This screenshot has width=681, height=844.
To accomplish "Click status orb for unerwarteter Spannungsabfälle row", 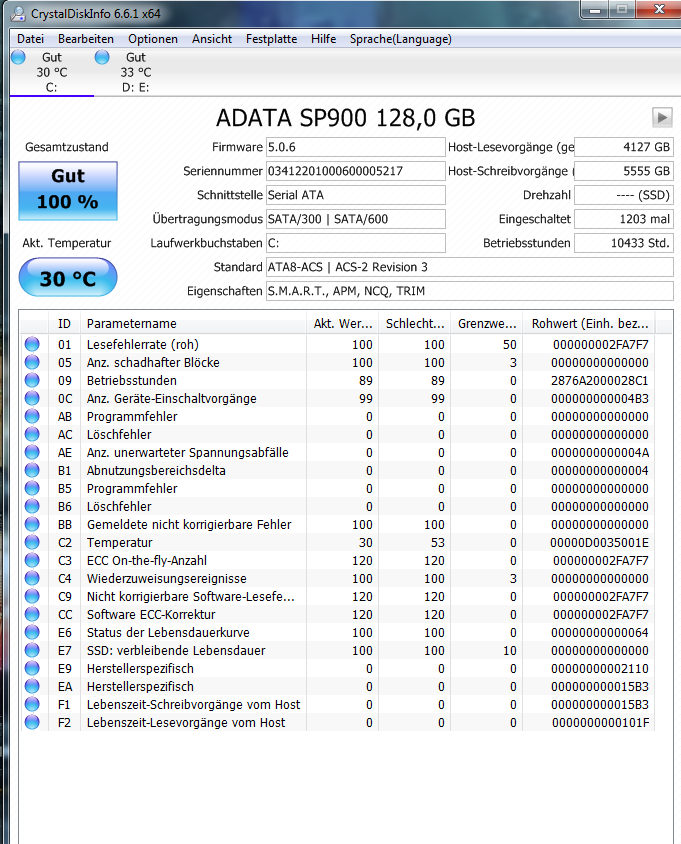I will (32, 452).
